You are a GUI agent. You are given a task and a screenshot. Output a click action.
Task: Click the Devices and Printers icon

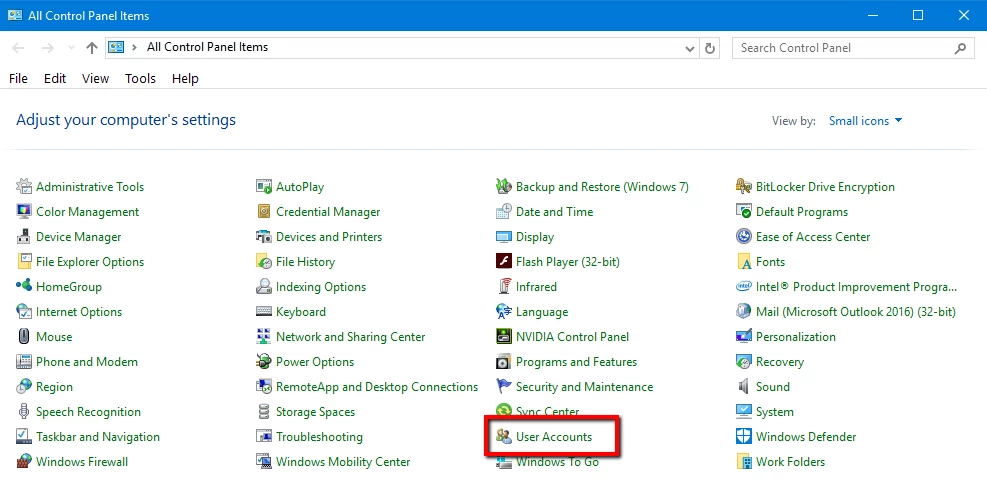click(264, 237)
